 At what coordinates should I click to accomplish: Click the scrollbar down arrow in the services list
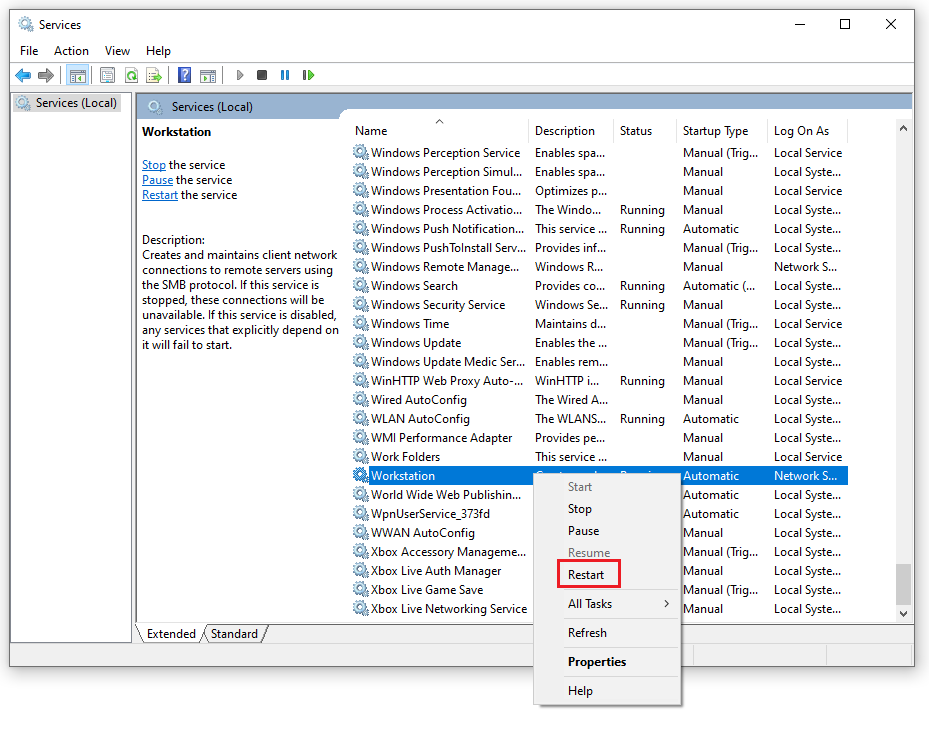pyautogui.click(x=903, y=614)
